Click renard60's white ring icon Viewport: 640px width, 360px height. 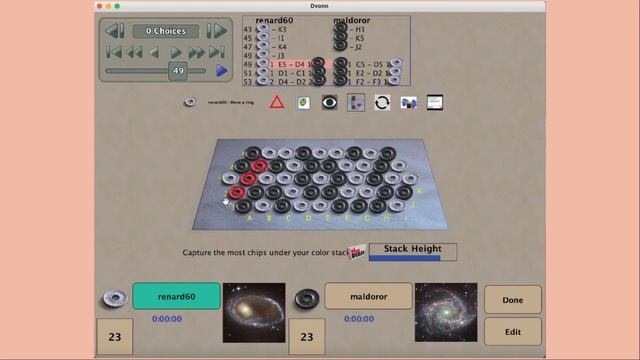click(115, 298)
